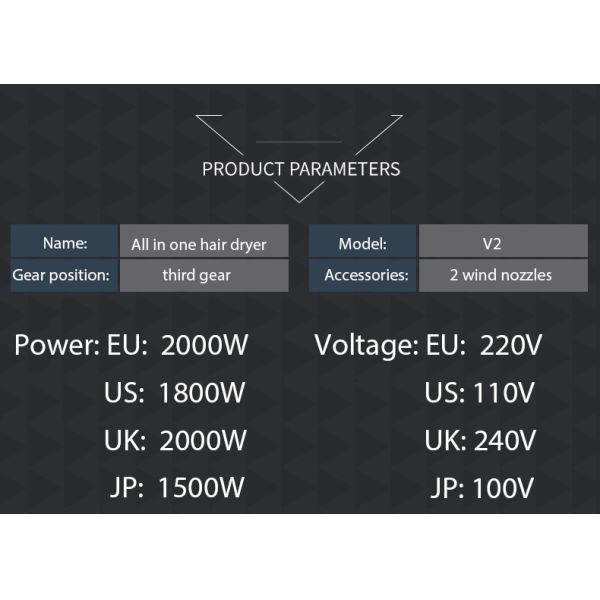Click the downward chevron below the heading
600x600 pixels.
(300, 193)
